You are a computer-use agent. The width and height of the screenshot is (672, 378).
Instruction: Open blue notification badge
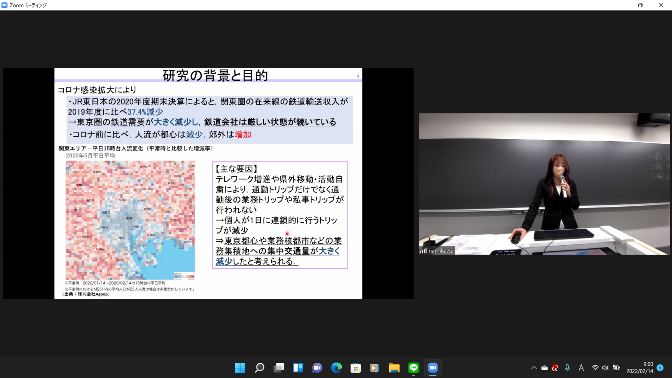(660, 368)
